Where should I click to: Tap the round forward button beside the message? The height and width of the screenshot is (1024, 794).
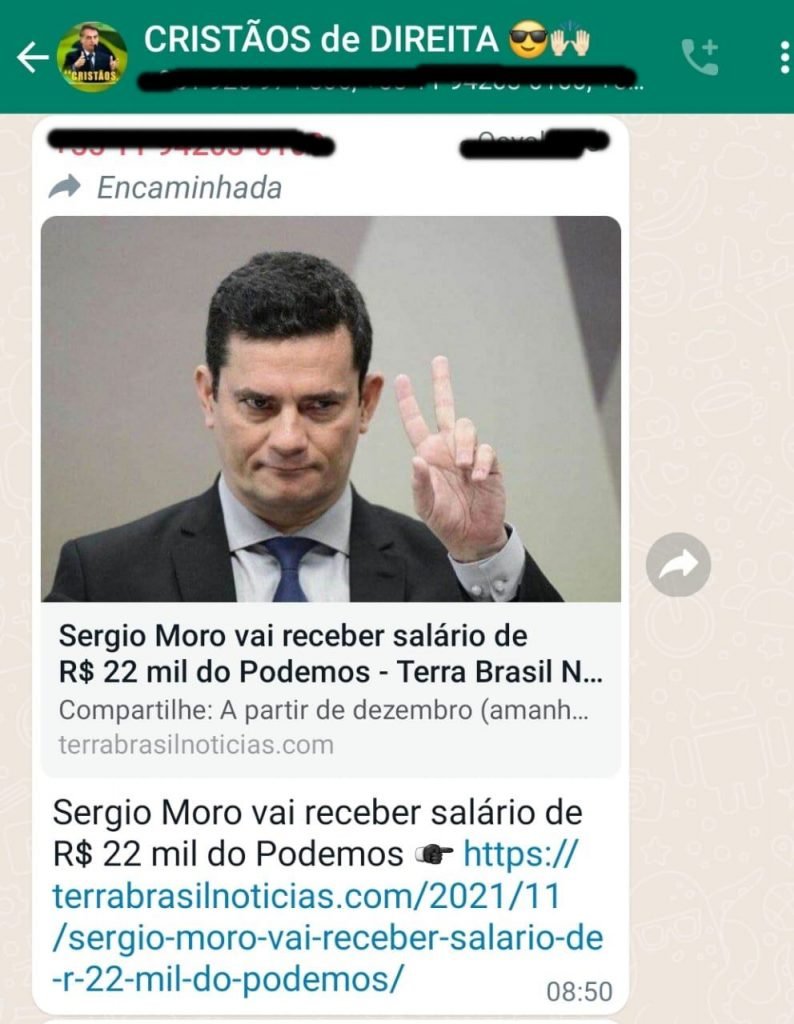[678, 564]
